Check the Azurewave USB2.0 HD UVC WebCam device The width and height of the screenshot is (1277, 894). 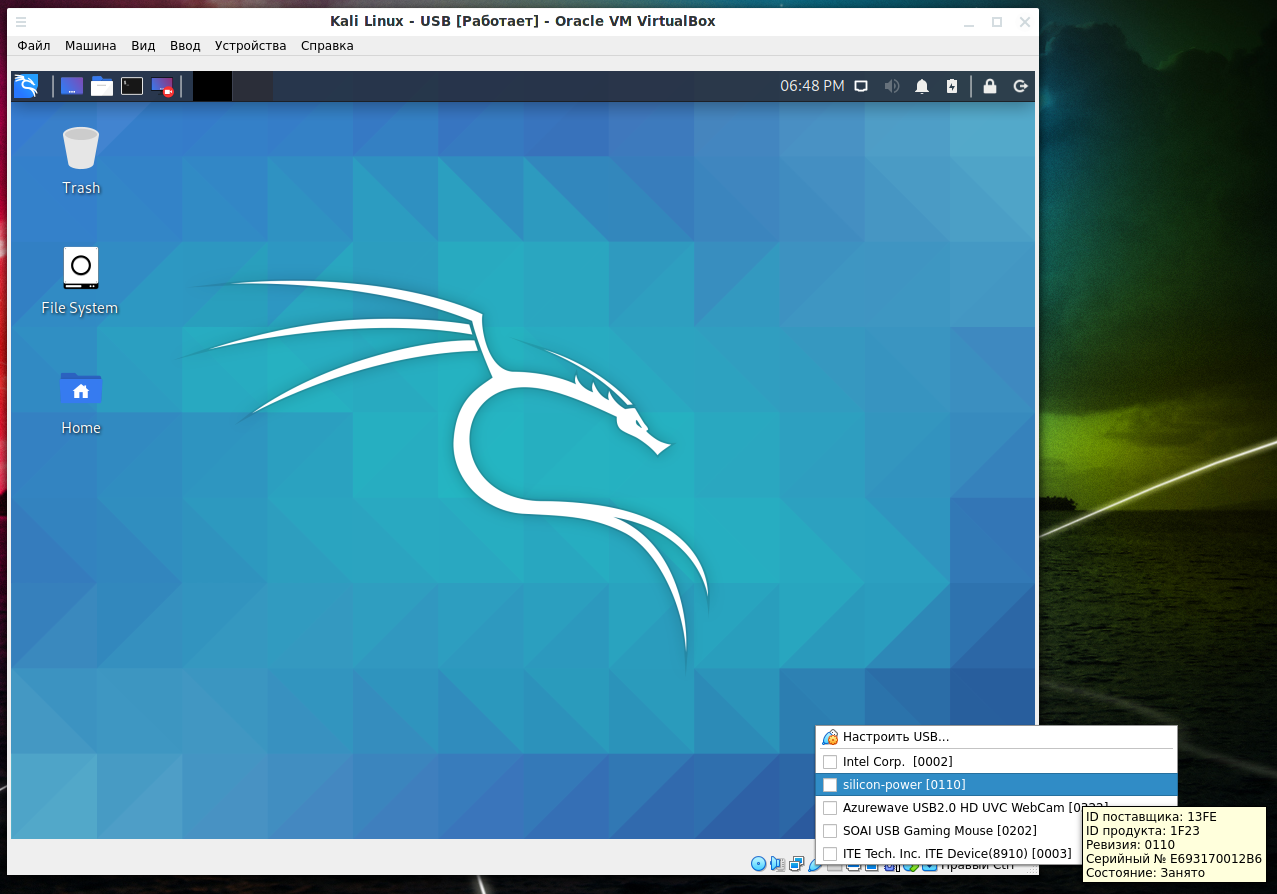click(x=830, y=808)
